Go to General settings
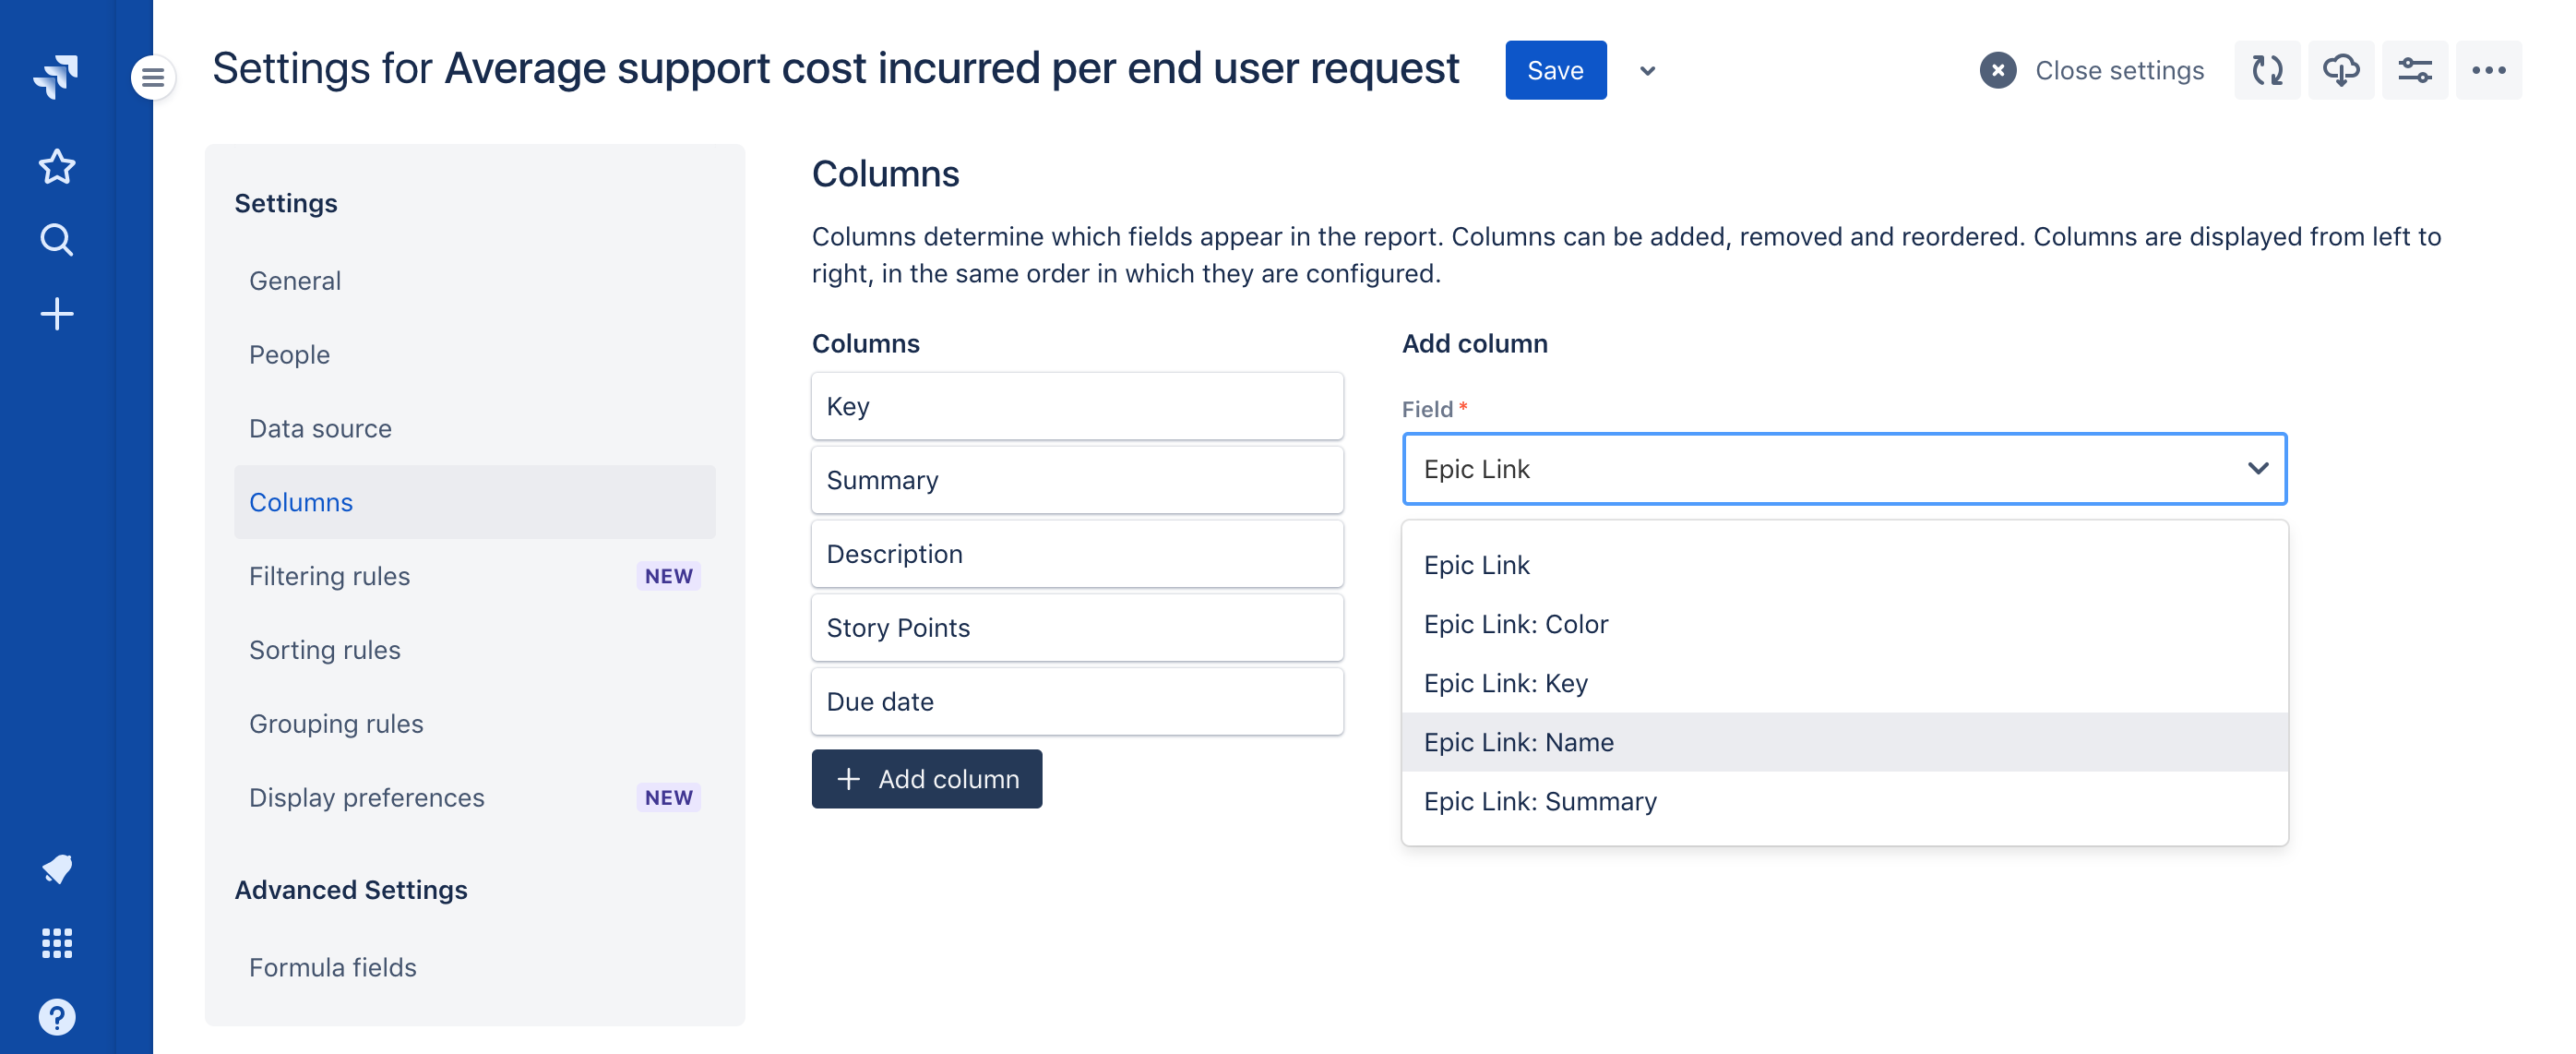 pos(474,281)
